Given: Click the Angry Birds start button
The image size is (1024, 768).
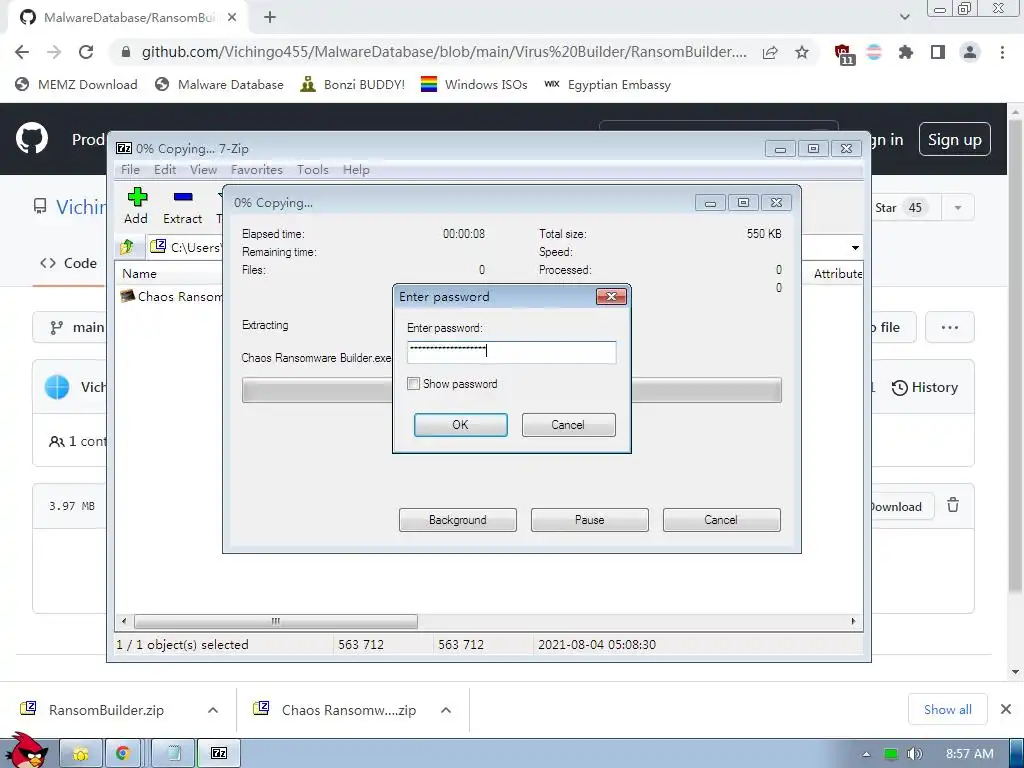Looking at the screenshot, I should coord(25,751).
